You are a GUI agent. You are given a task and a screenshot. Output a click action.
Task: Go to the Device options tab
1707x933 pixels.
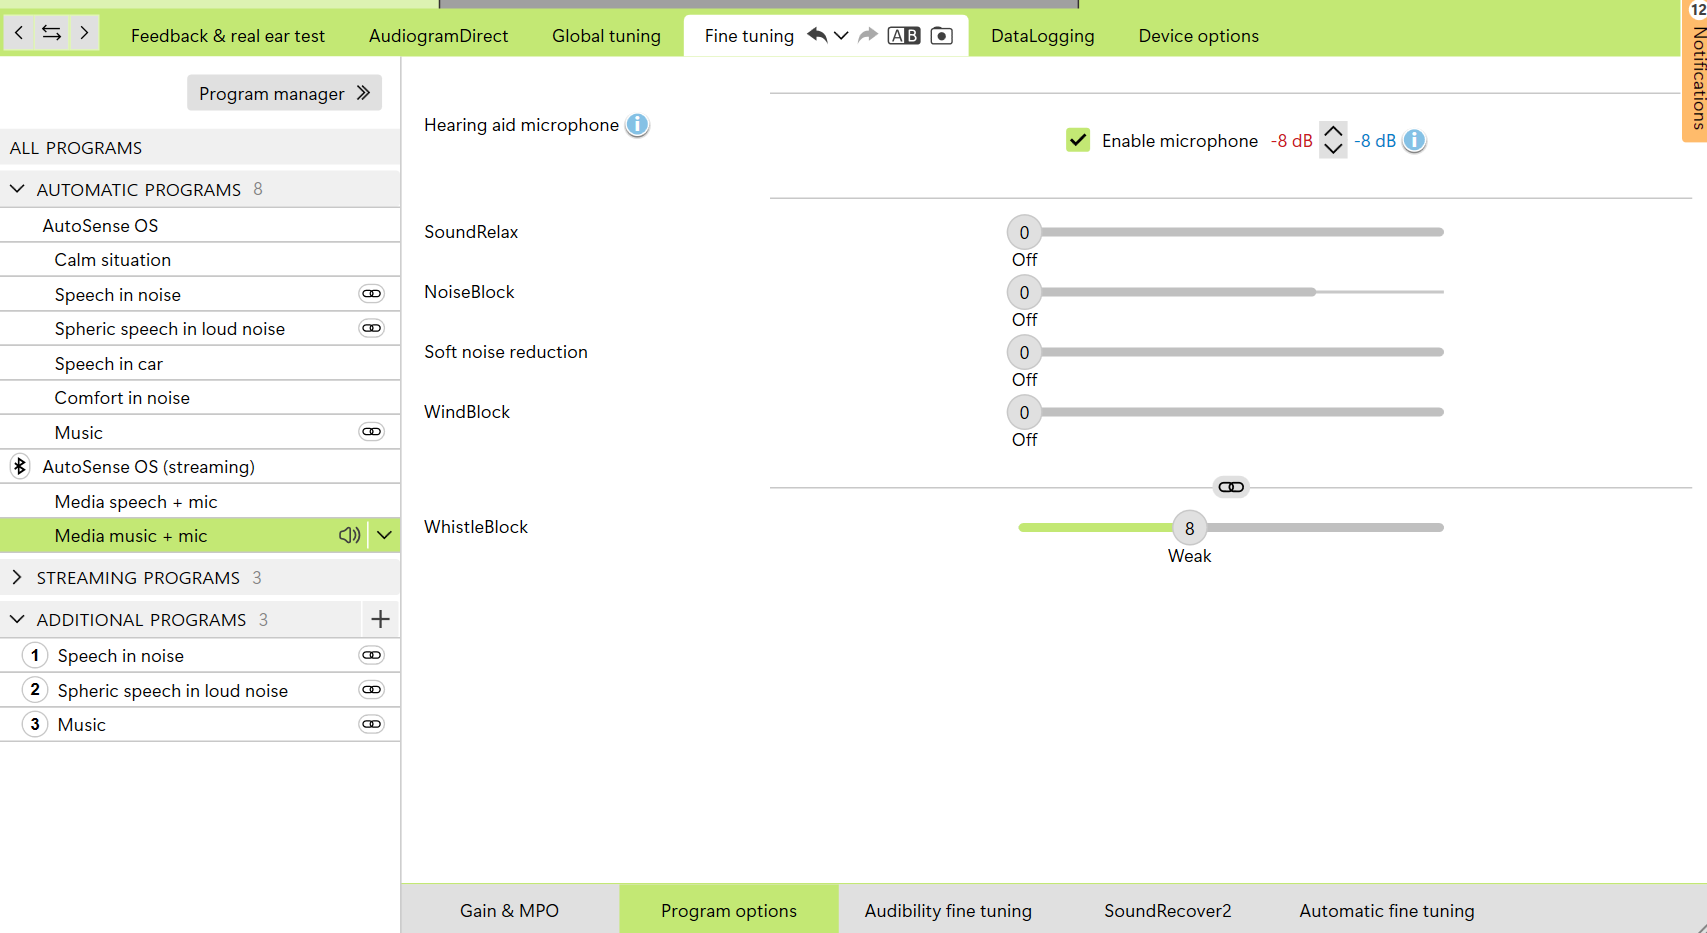point(1198,36)
